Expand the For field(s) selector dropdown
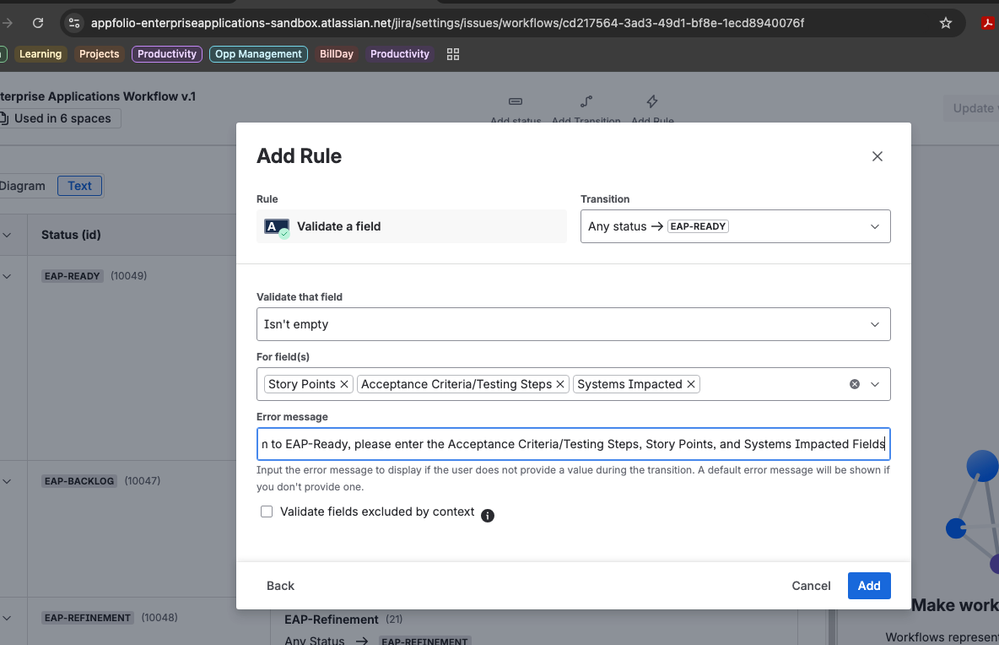 (875, 384)
